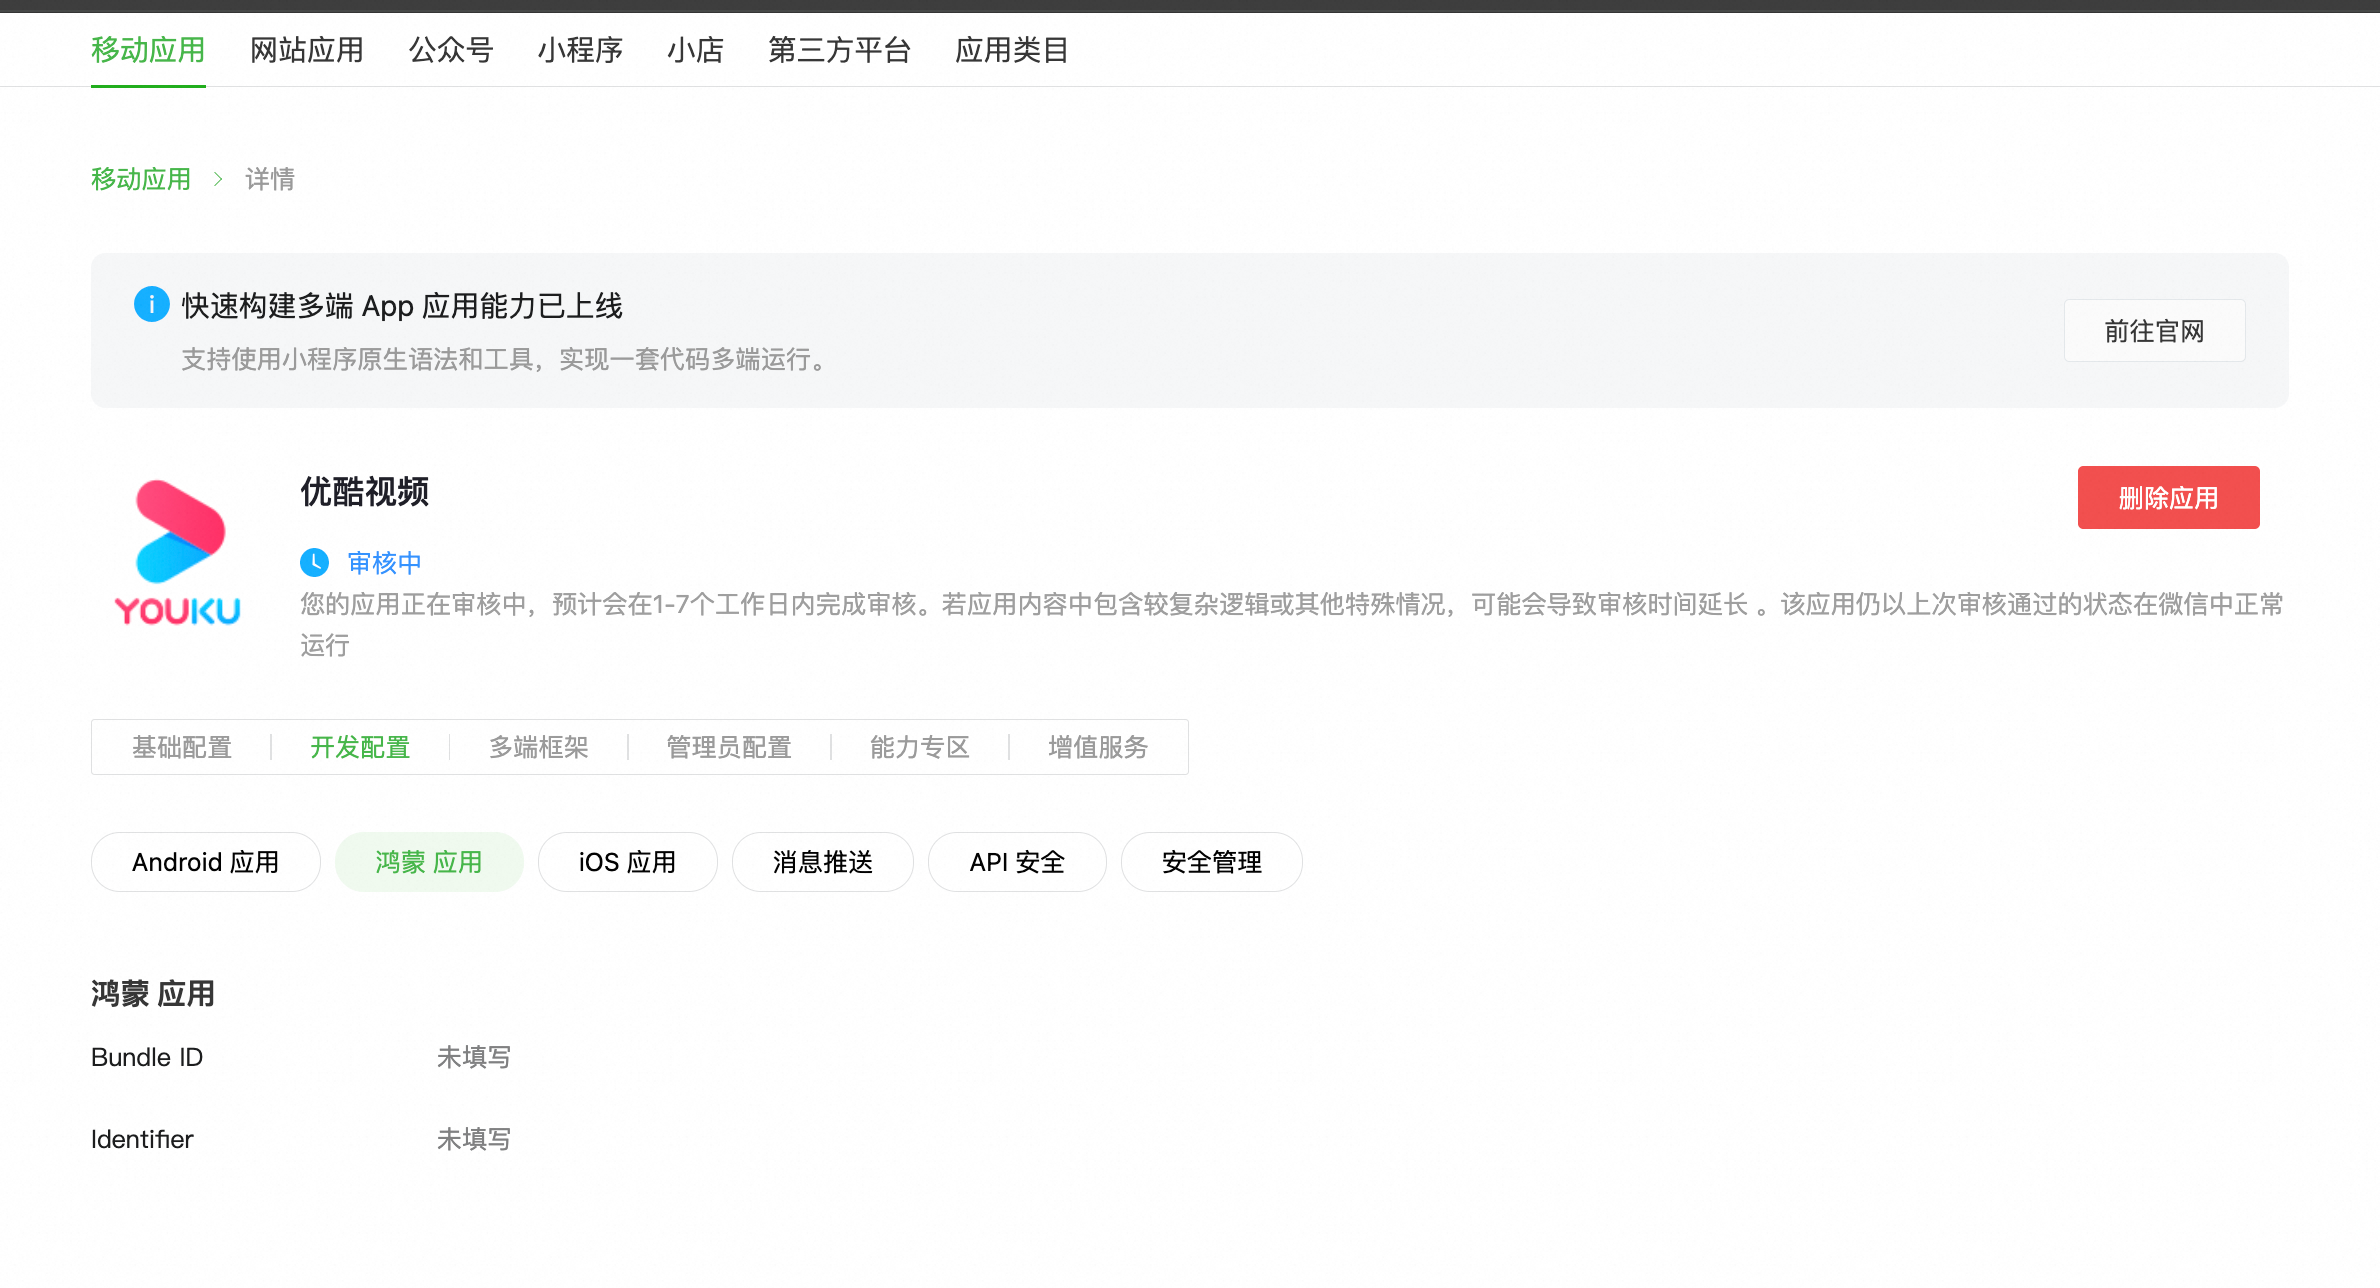Image resolution: width=2380 pixels, height=1288 pixels.
Task: Choose the Android 应用 pill
Action: point(206,862)
